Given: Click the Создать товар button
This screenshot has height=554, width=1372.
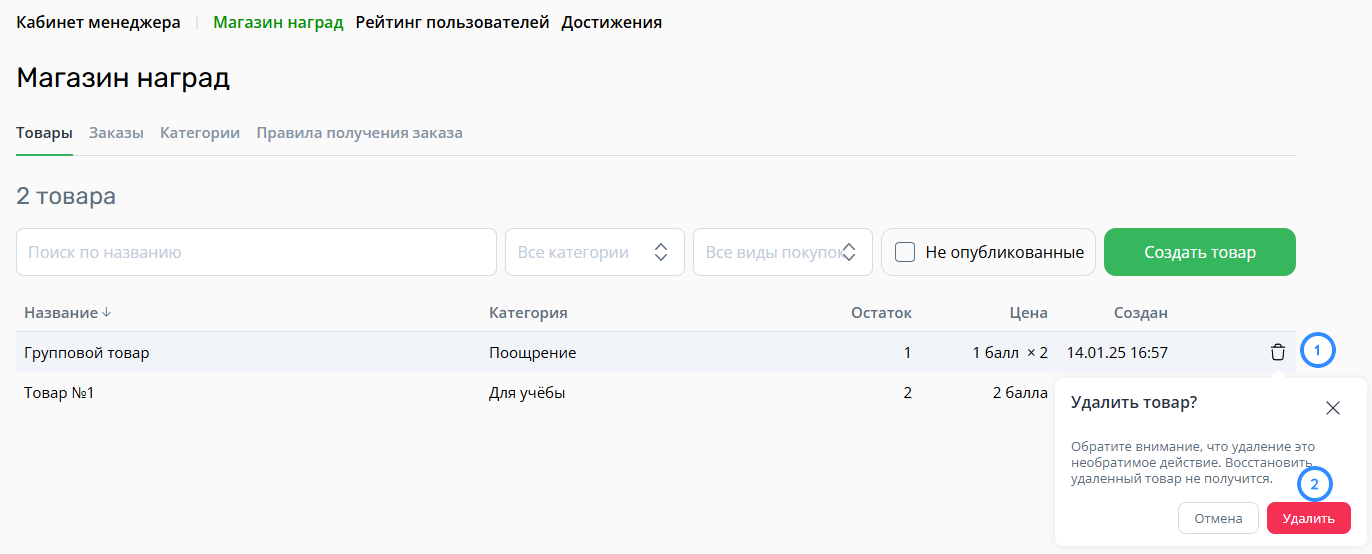Looking at the screenshot, I should click(1200, 252).
